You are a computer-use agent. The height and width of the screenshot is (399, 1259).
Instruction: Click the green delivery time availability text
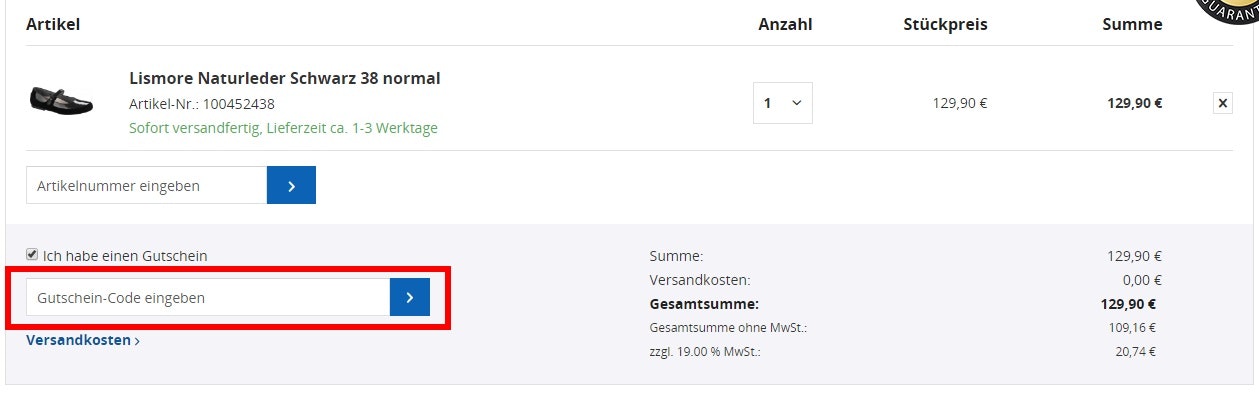[283, 128]
